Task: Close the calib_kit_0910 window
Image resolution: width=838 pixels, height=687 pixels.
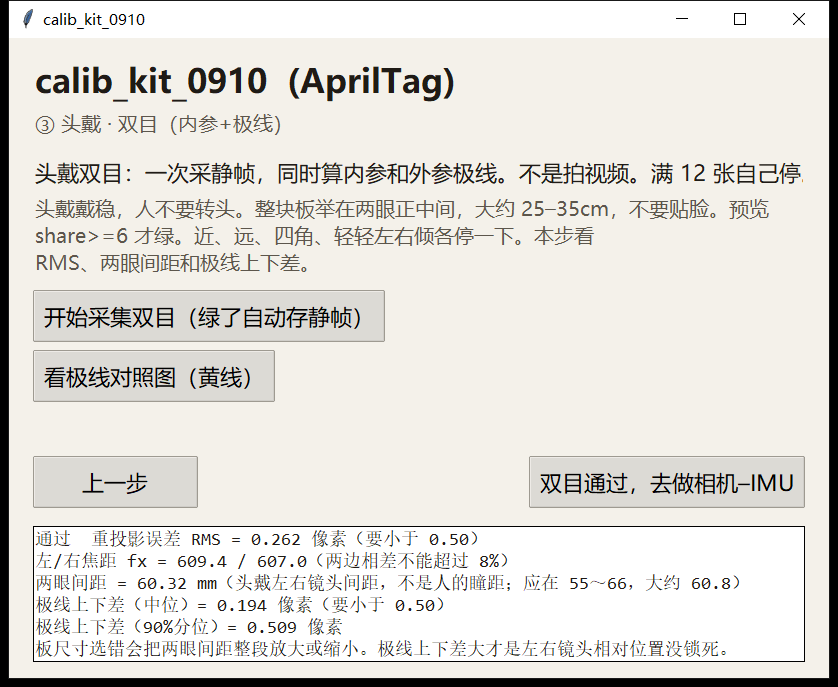Action: [x=799, y=19]
